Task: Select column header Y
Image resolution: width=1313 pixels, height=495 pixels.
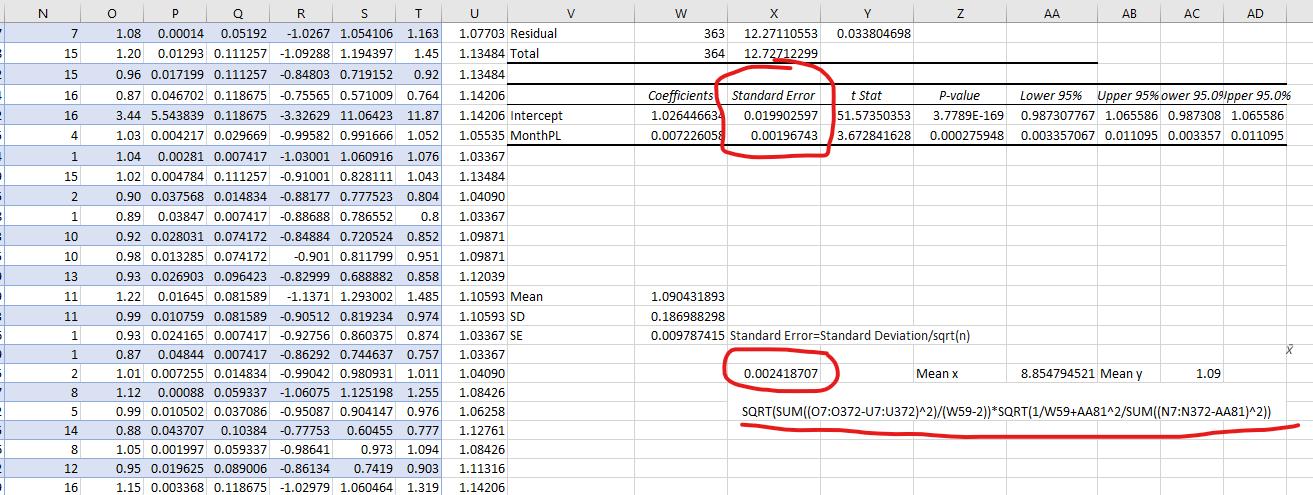Action: (867, 12)
